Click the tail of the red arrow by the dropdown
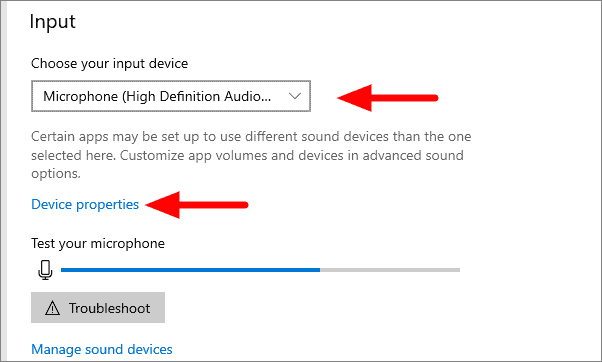 tap(405, 98)
